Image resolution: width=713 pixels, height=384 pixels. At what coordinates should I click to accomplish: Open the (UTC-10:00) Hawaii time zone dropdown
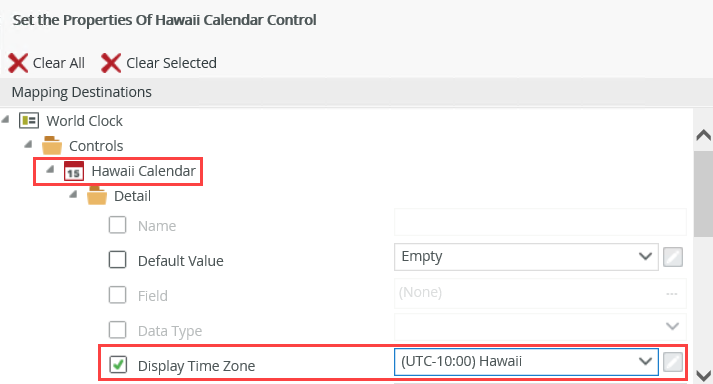coord(526,362)
